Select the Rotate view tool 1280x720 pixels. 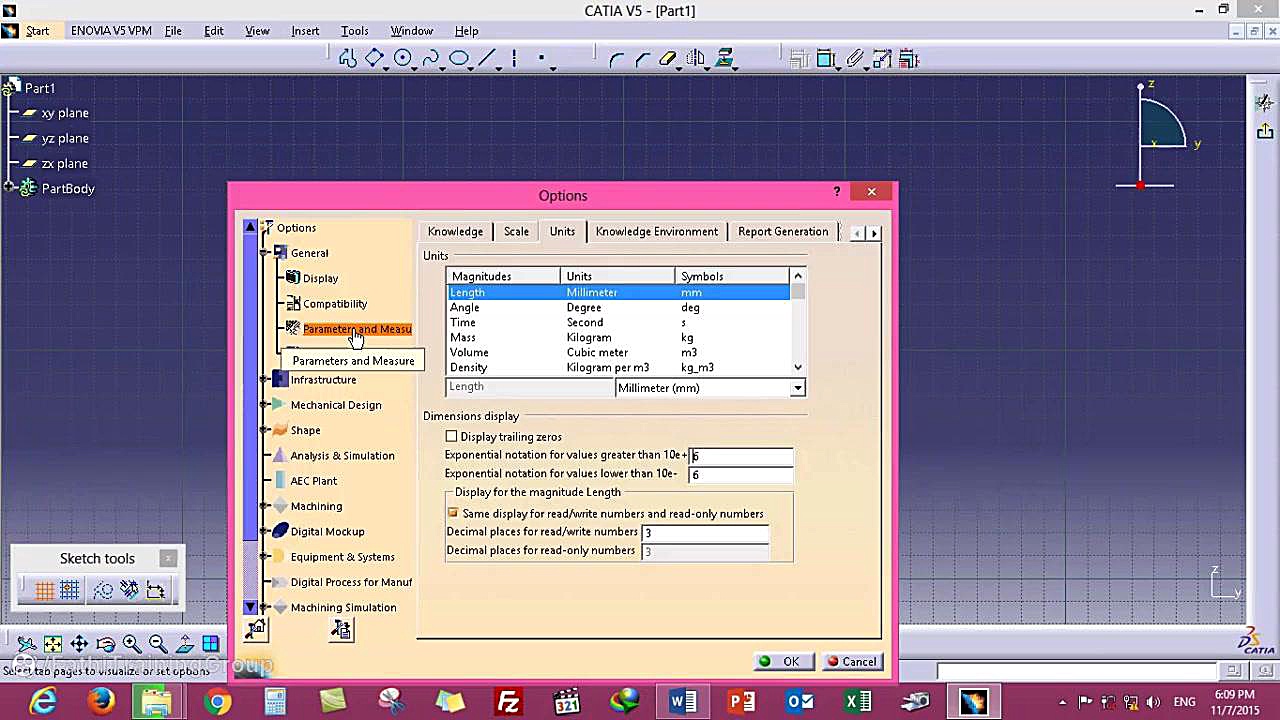[x=105, y=644]
